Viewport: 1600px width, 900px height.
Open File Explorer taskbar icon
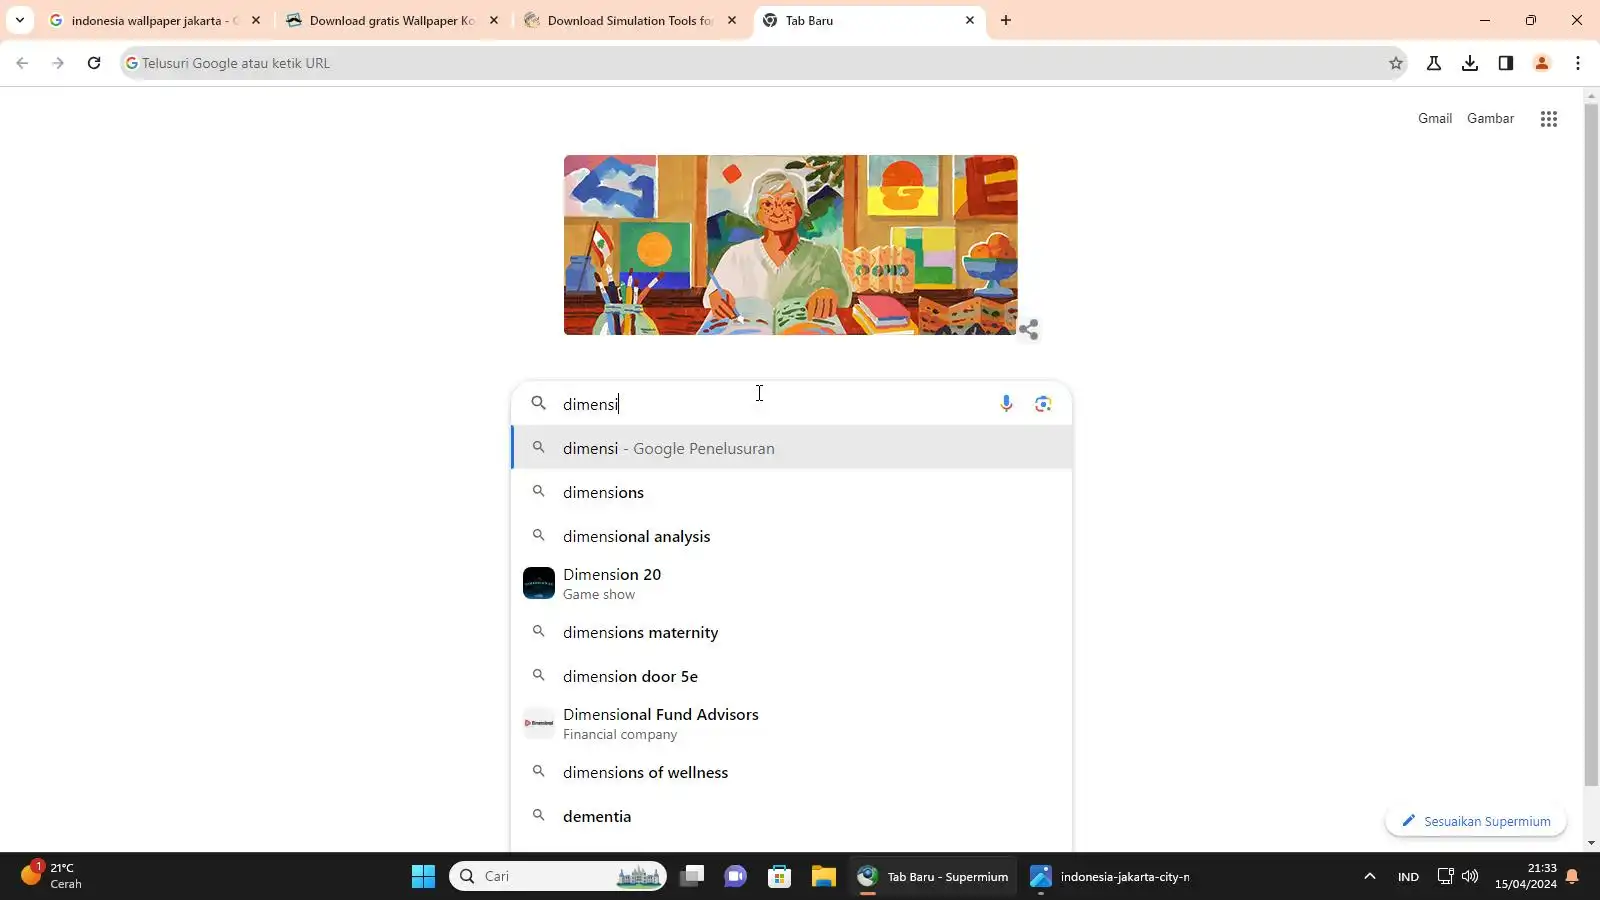click(824, 877)
